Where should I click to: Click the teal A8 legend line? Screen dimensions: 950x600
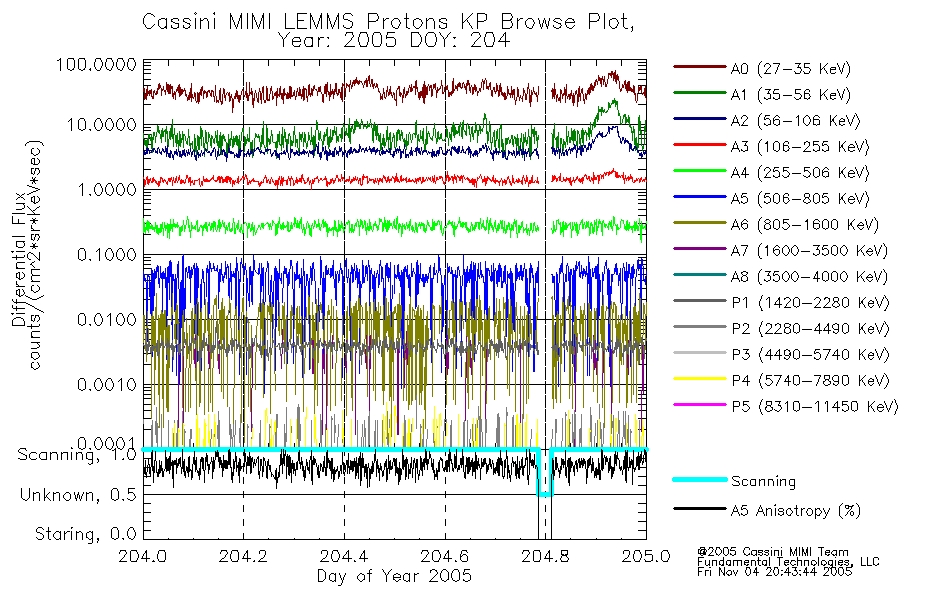(699, 275)
